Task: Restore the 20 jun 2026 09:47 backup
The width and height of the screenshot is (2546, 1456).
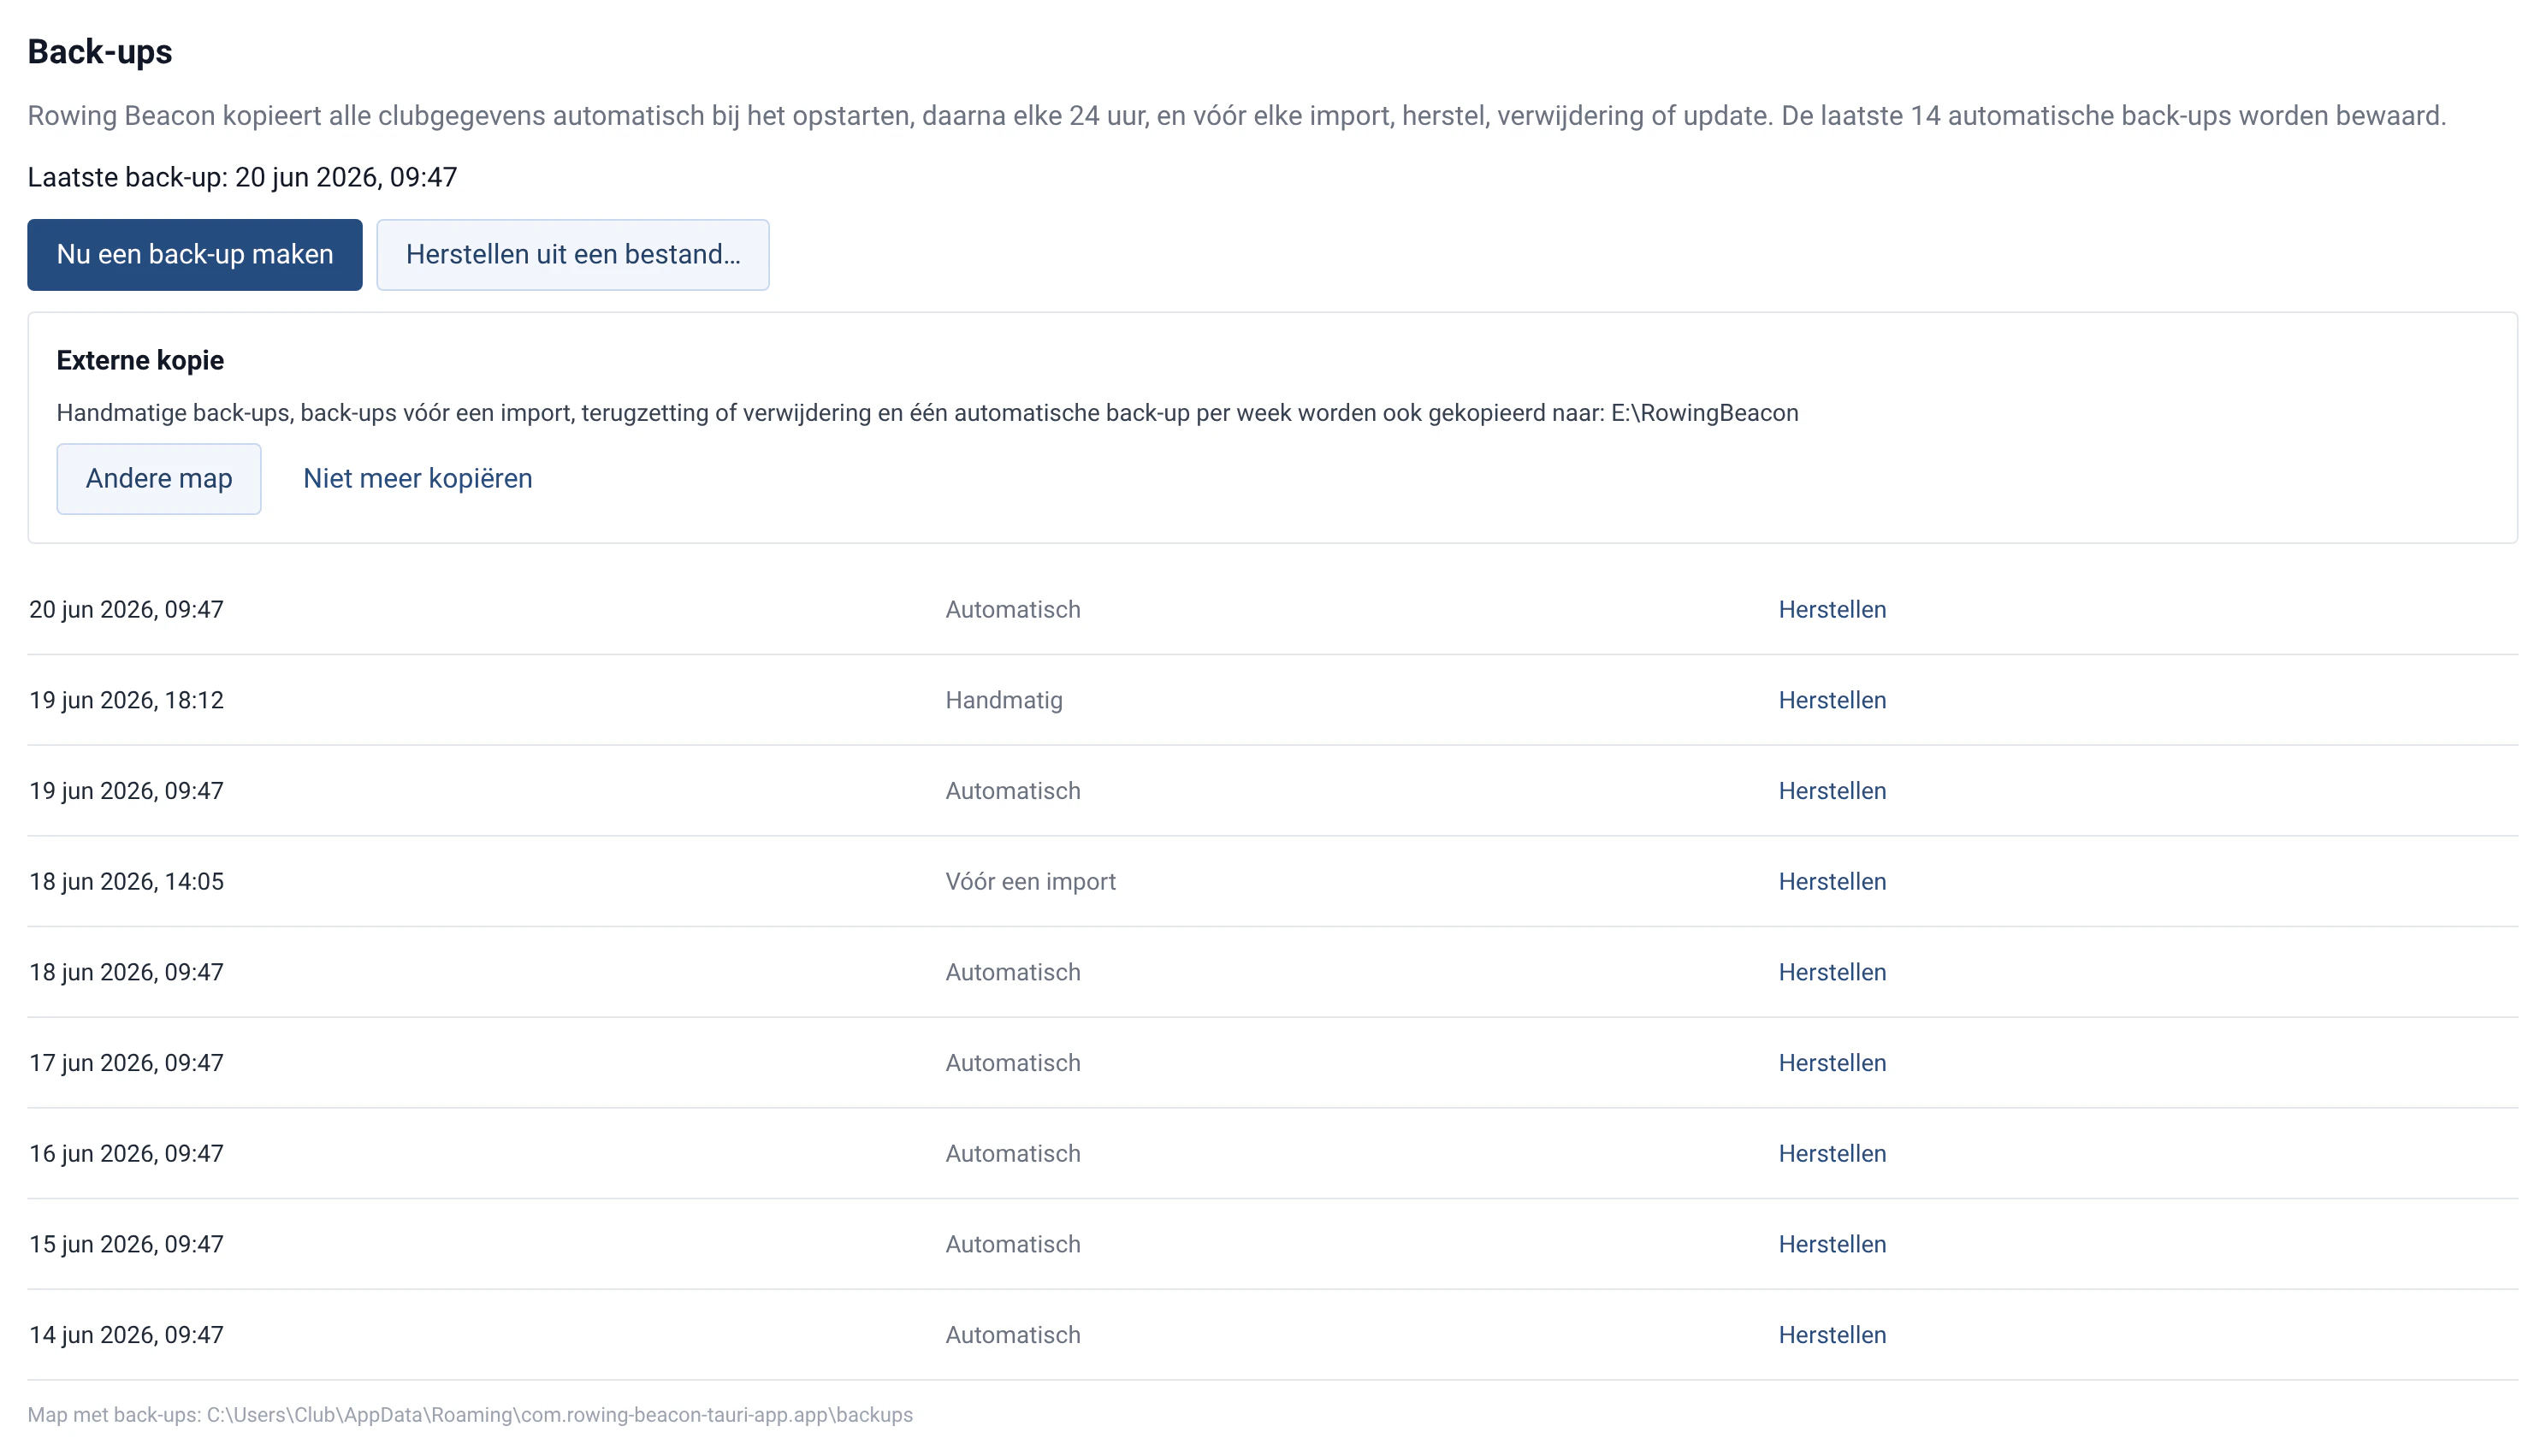Action: (1831, 610)
